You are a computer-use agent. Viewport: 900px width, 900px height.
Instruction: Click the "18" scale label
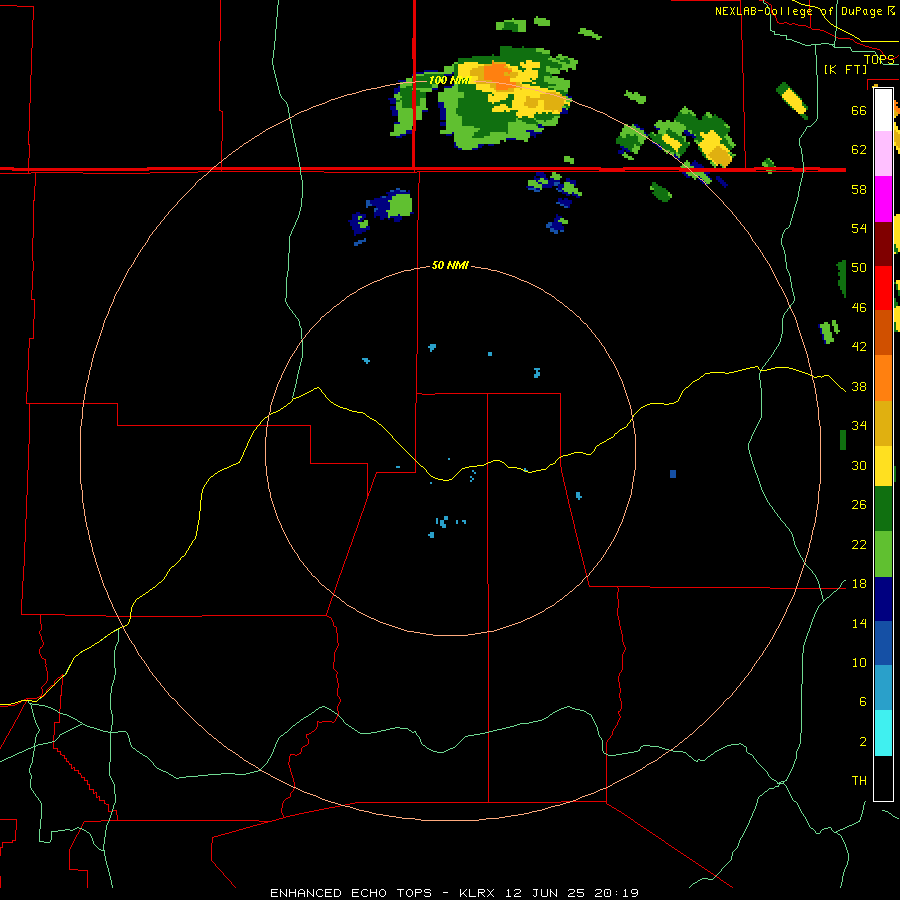tap(859, 584)
